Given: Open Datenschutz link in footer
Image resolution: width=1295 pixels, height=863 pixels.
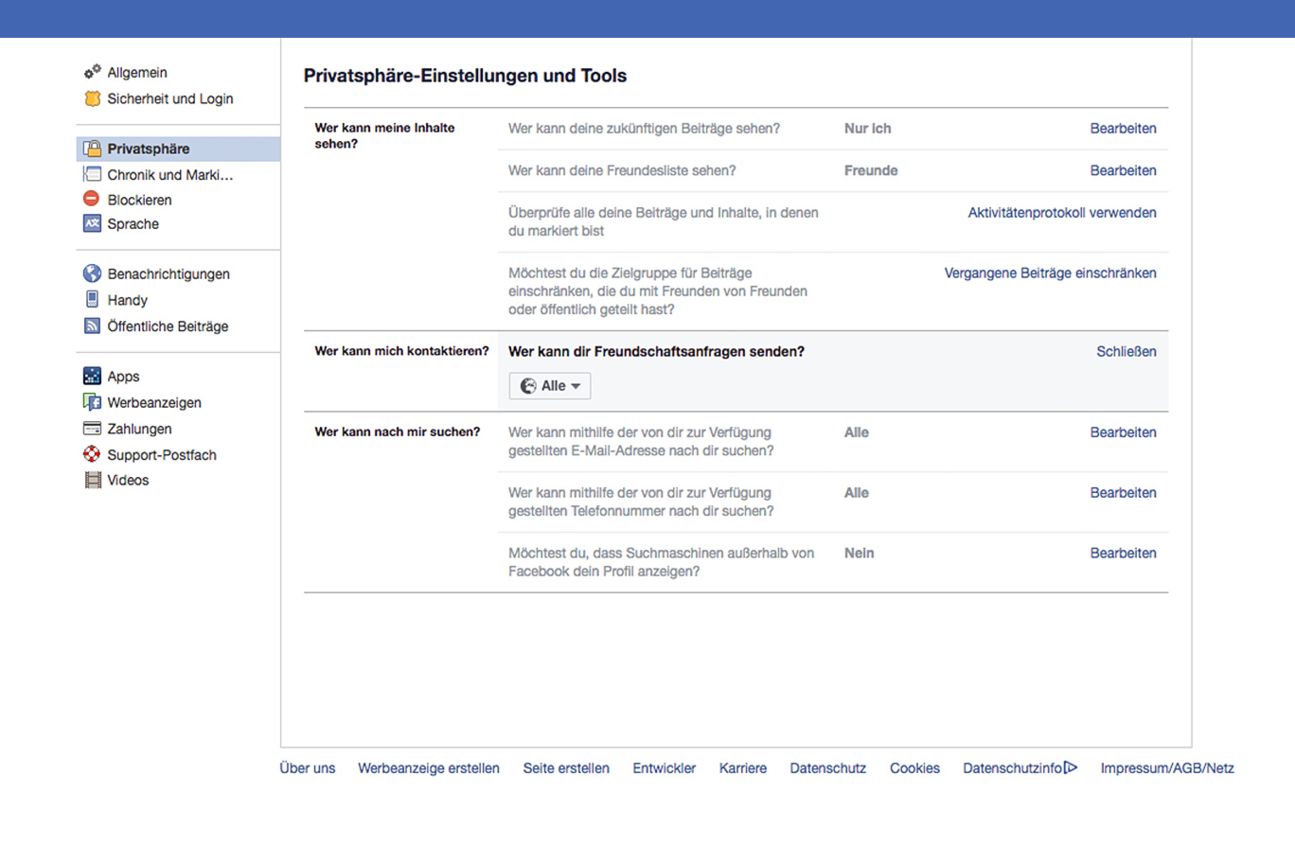Looking at the screenshot, I should (827, 768).
